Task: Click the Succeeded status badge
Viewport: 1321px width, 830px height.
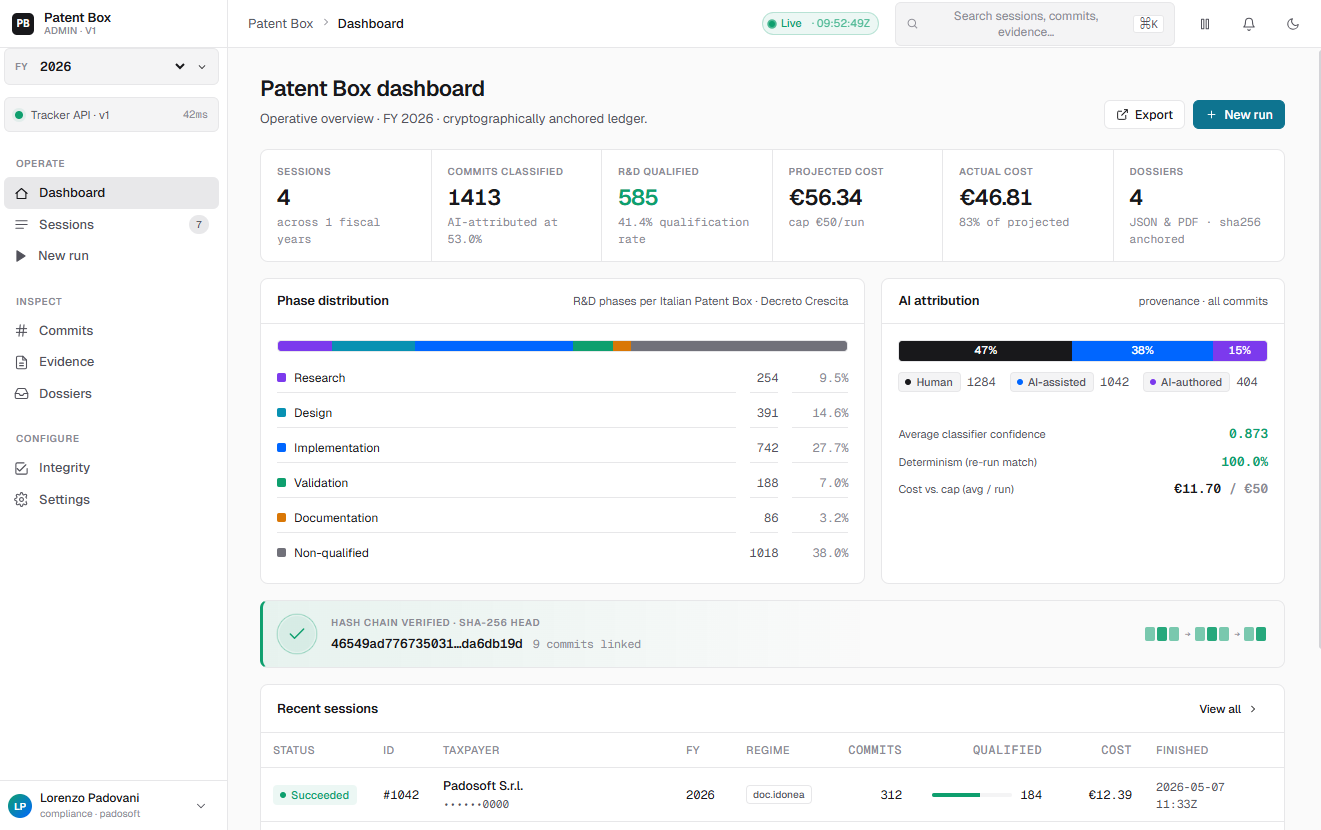Action: click(x=315, y=795)
